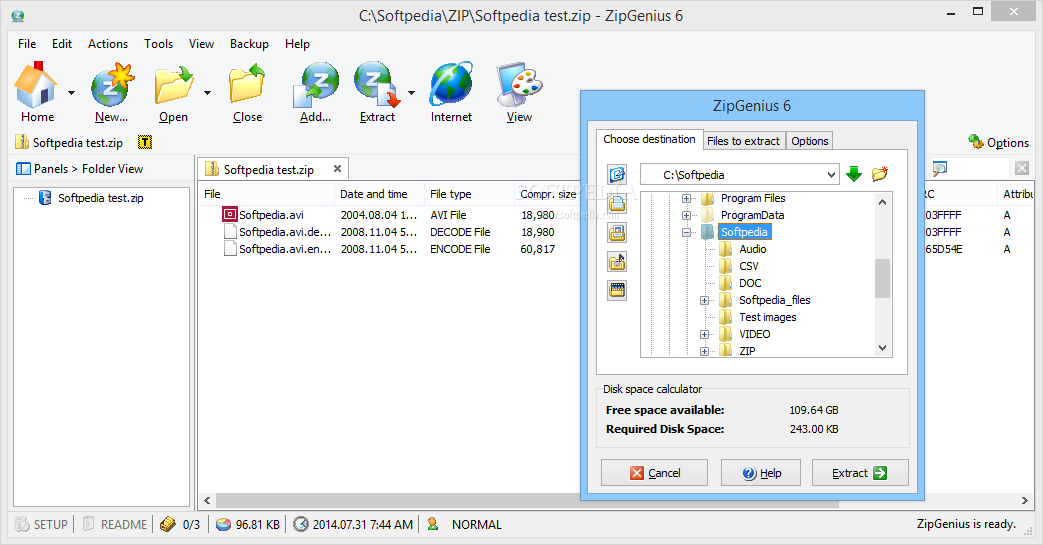Viewport: 1043px width, 545px height.
Task: Click the README status bar icon
Action: coord(88,524)
